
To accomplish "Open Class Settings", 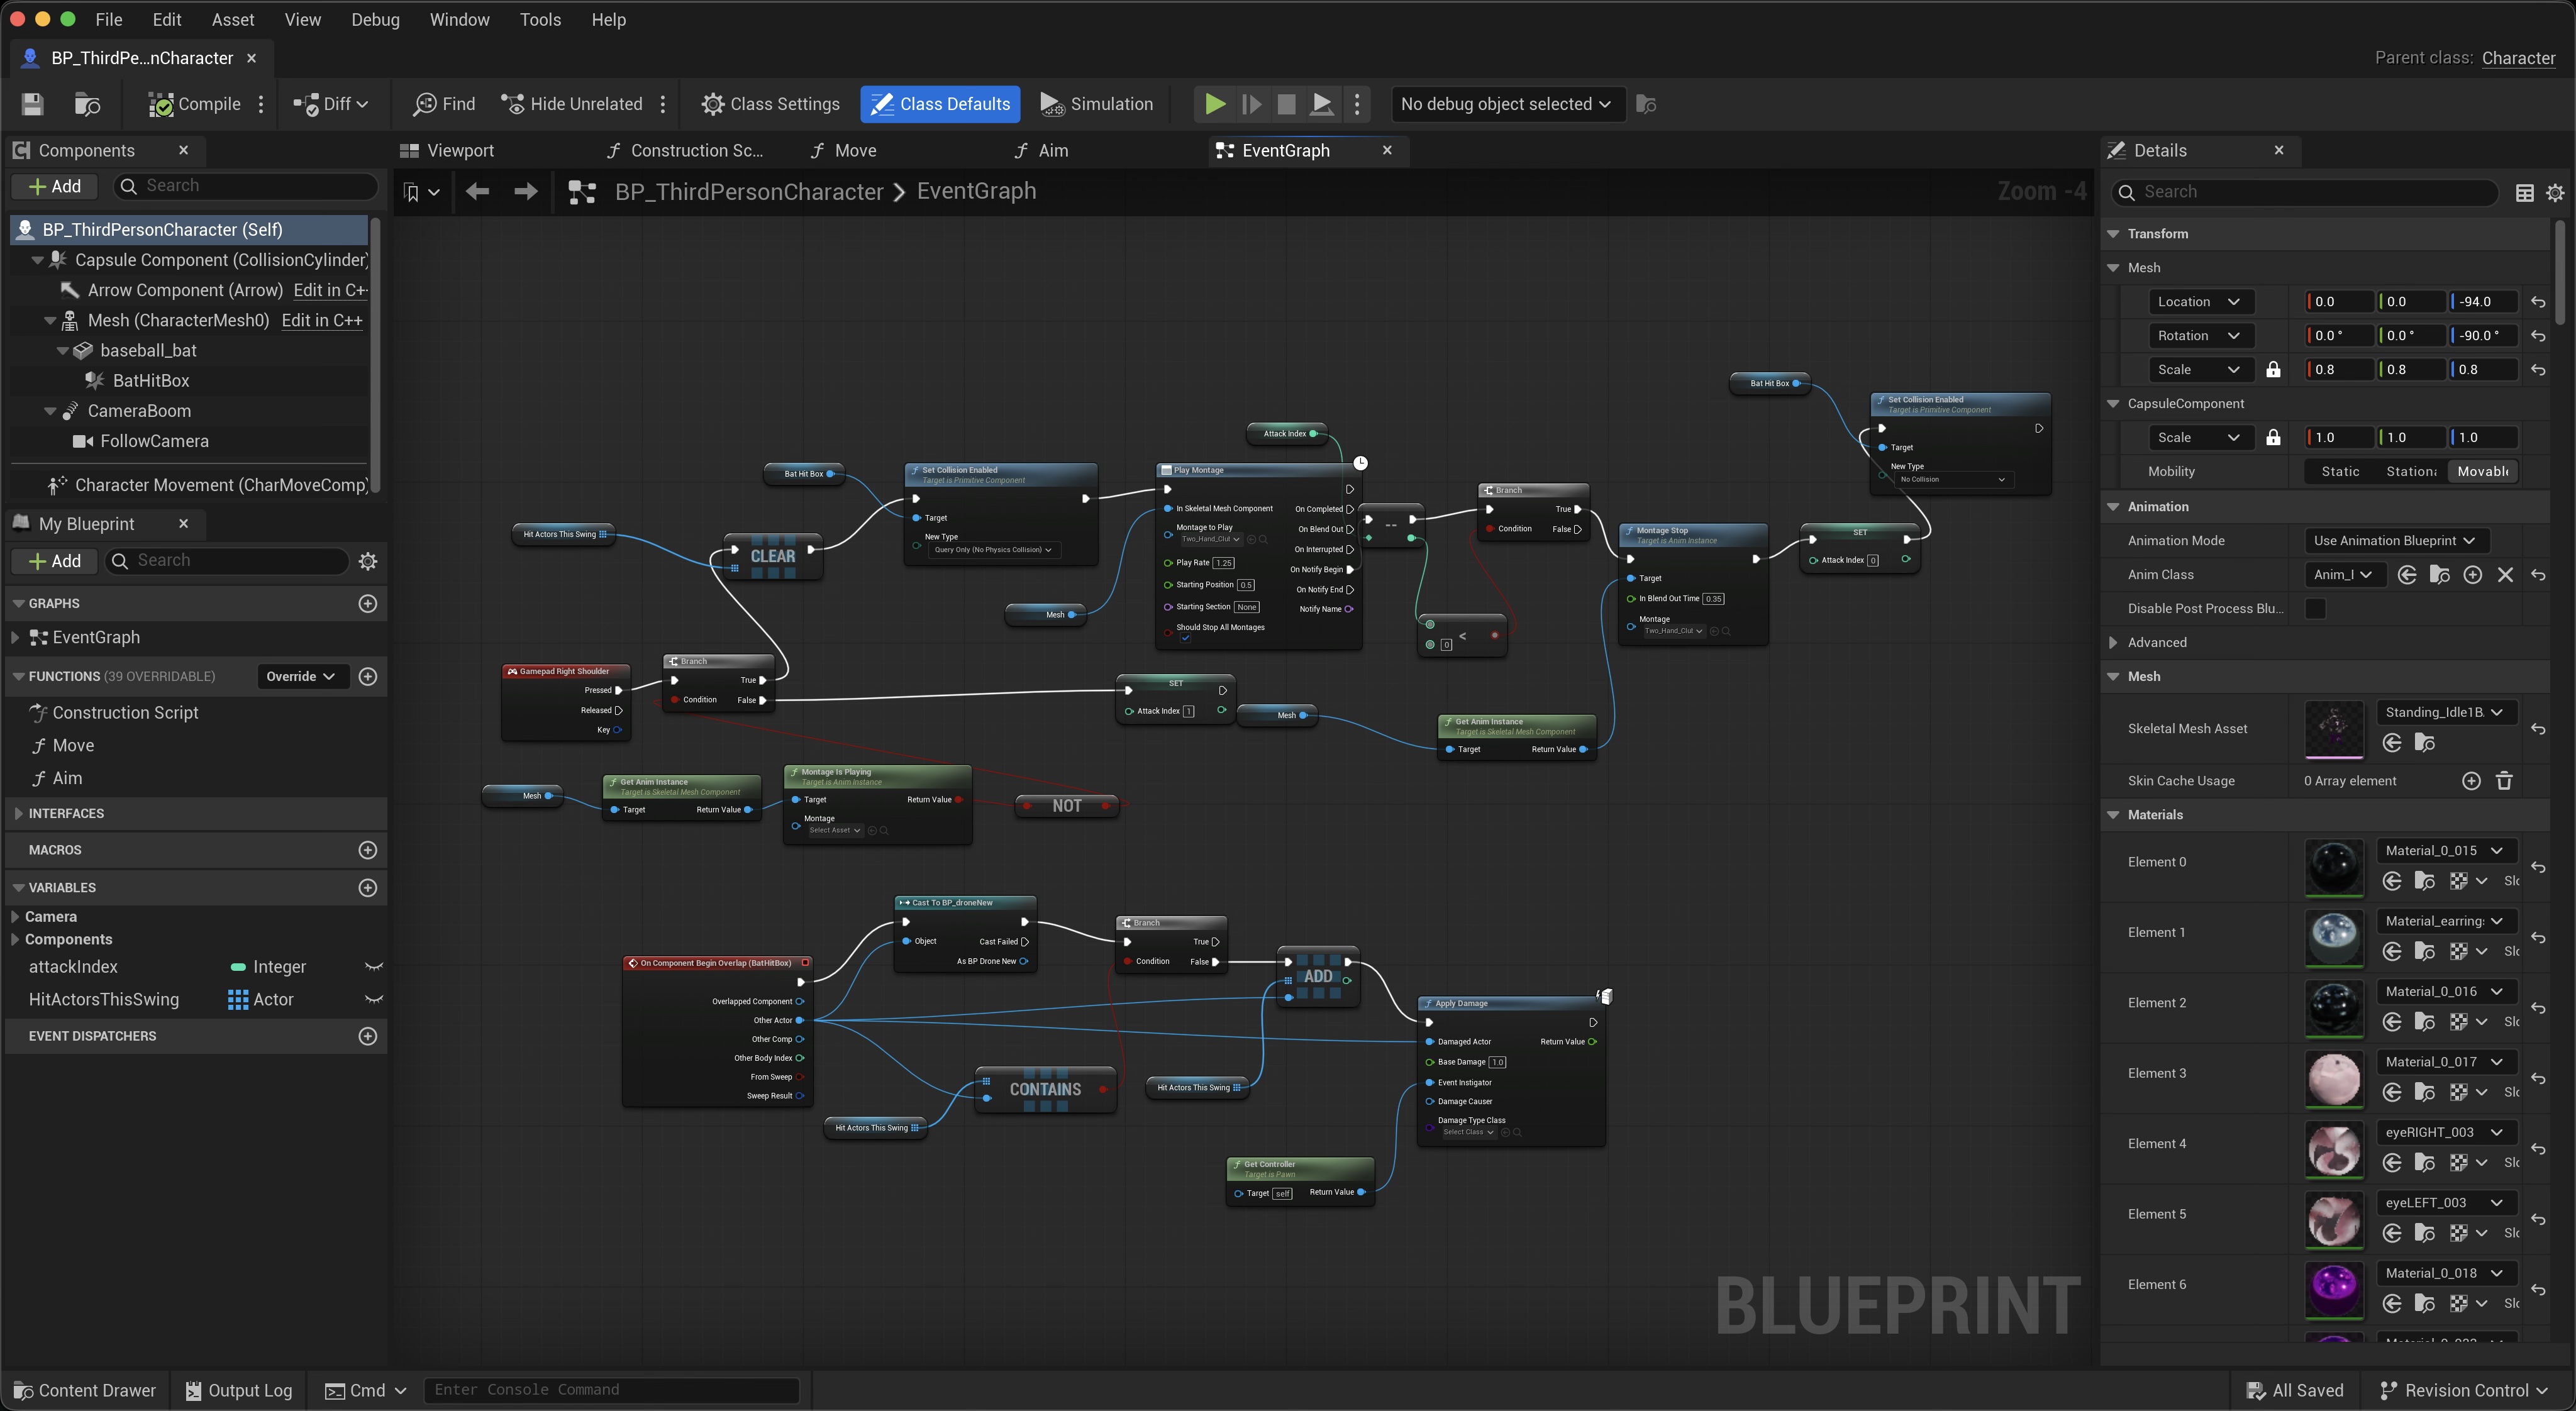I will point(770,104).
